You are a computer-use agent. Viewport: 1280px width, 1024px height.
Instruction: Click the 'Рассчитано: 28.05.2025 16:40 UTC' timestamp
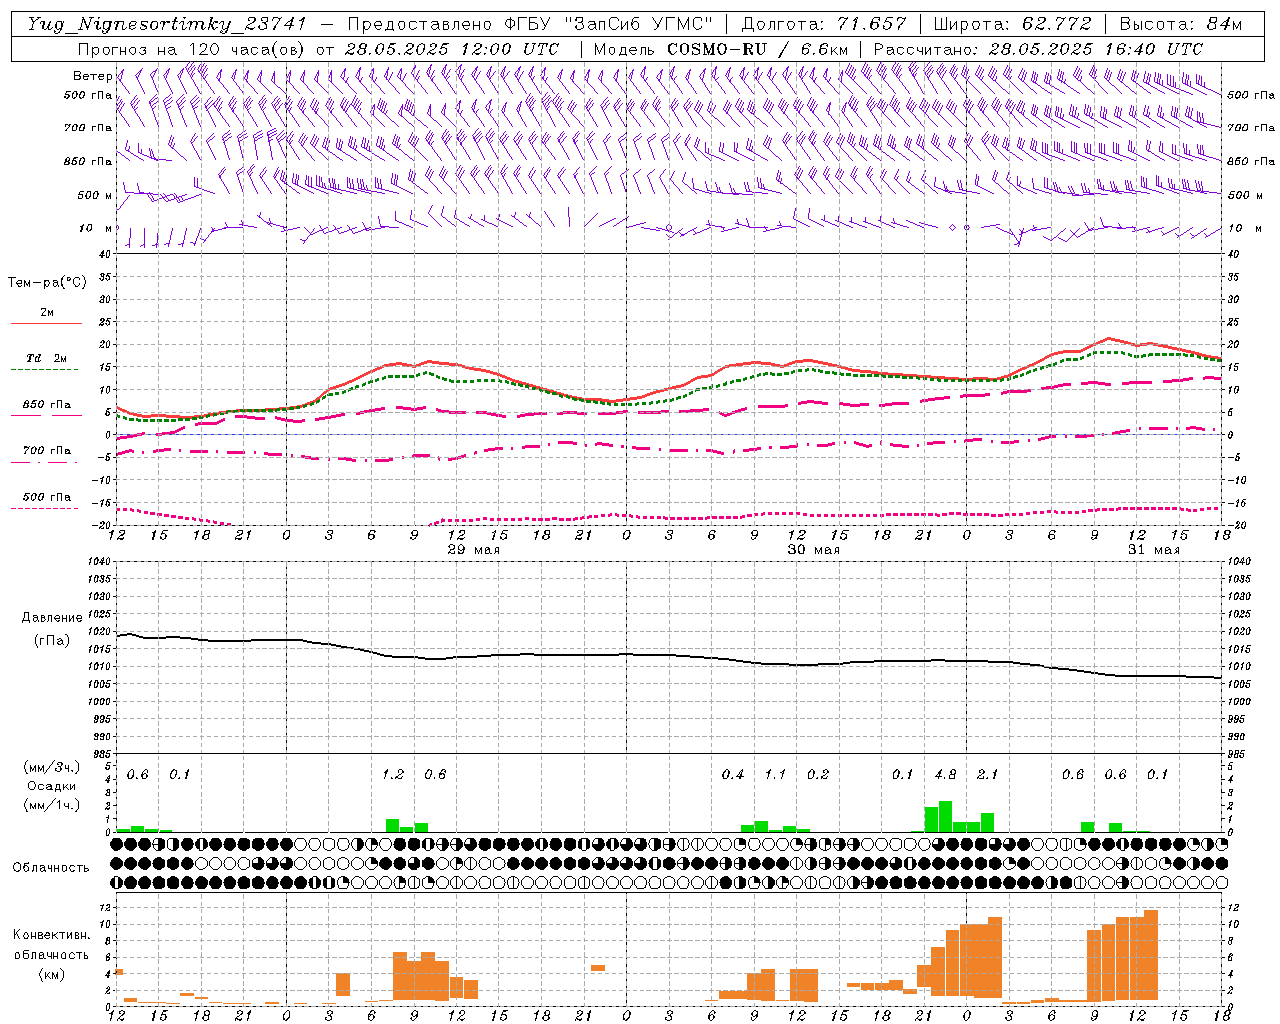point(1038,49)
